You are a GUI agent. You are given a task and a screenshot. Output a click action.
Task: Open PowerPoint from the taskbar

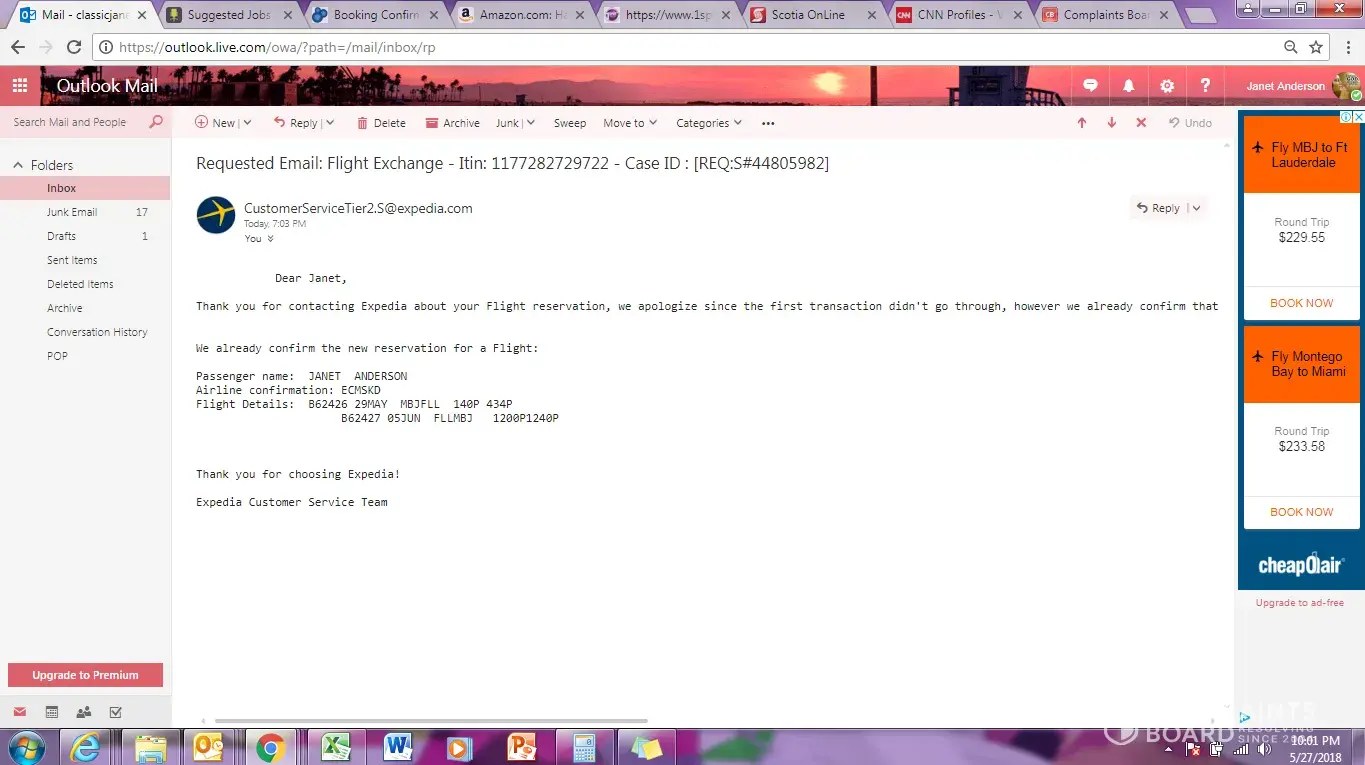(522, 747)
